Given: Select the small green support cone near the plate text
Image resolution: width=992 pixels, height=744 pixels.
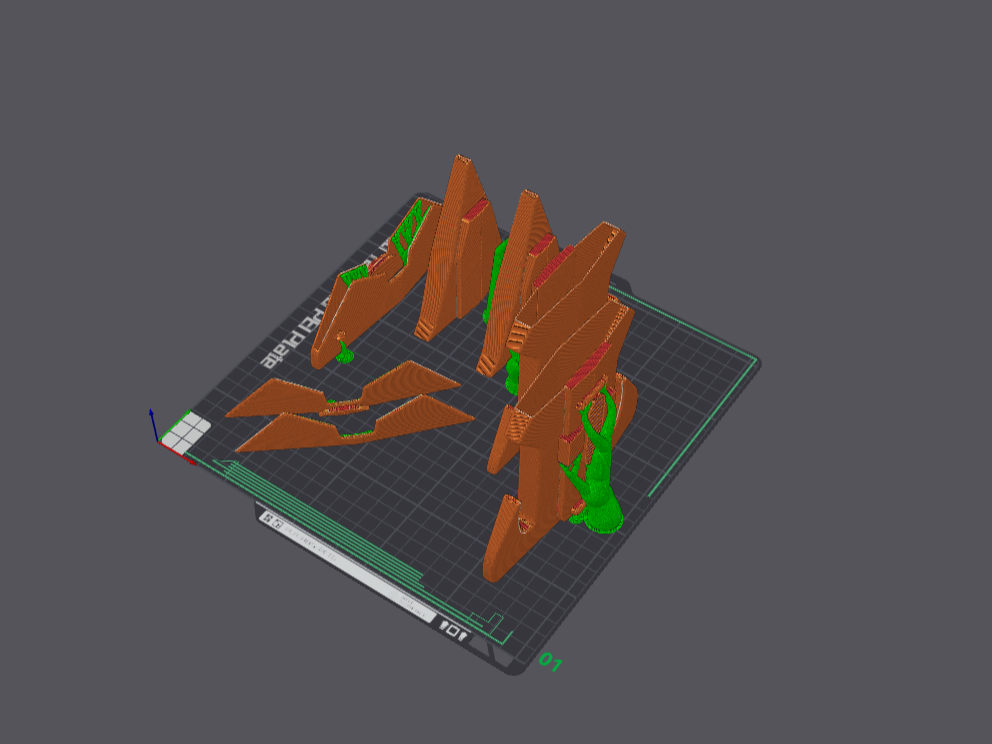Looking at the screenshot, I should (x=344, y=353).
